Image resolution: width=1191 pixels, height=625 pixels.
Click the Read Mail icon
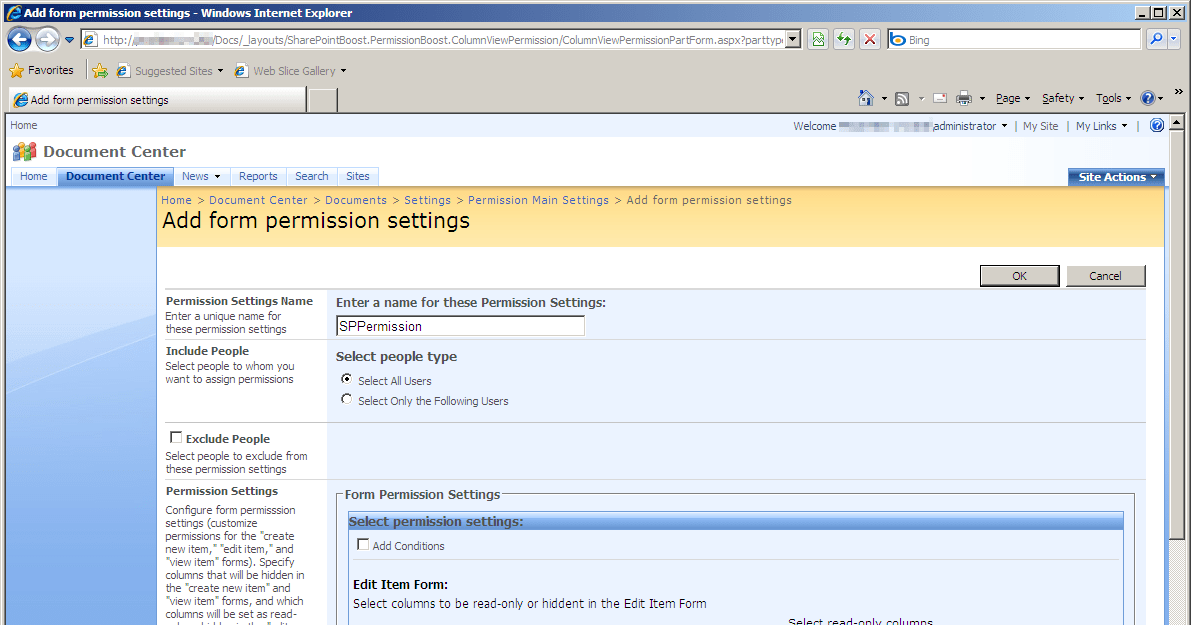click(x=939, y=98)
